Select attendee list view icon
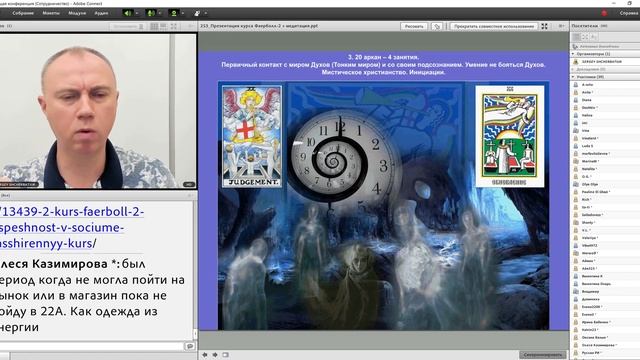640x360 pixels. [x=576, y=37]
